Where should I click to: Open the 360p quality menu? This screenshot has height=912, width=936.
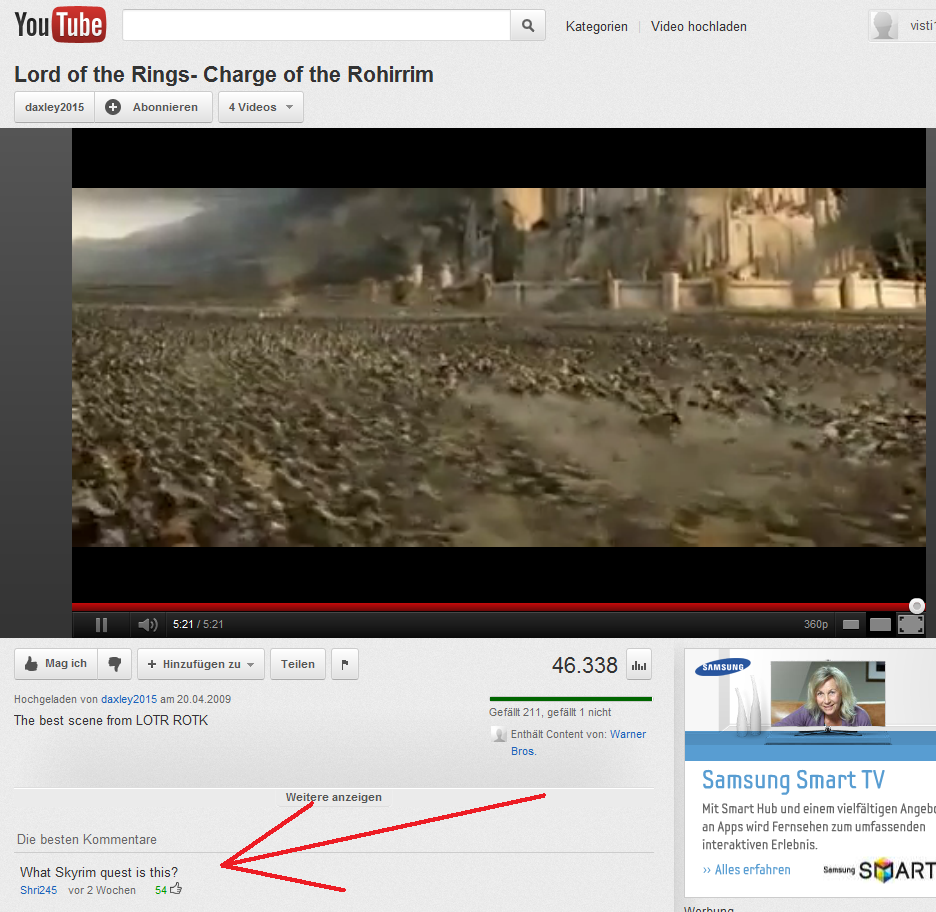tap(815, 624)
